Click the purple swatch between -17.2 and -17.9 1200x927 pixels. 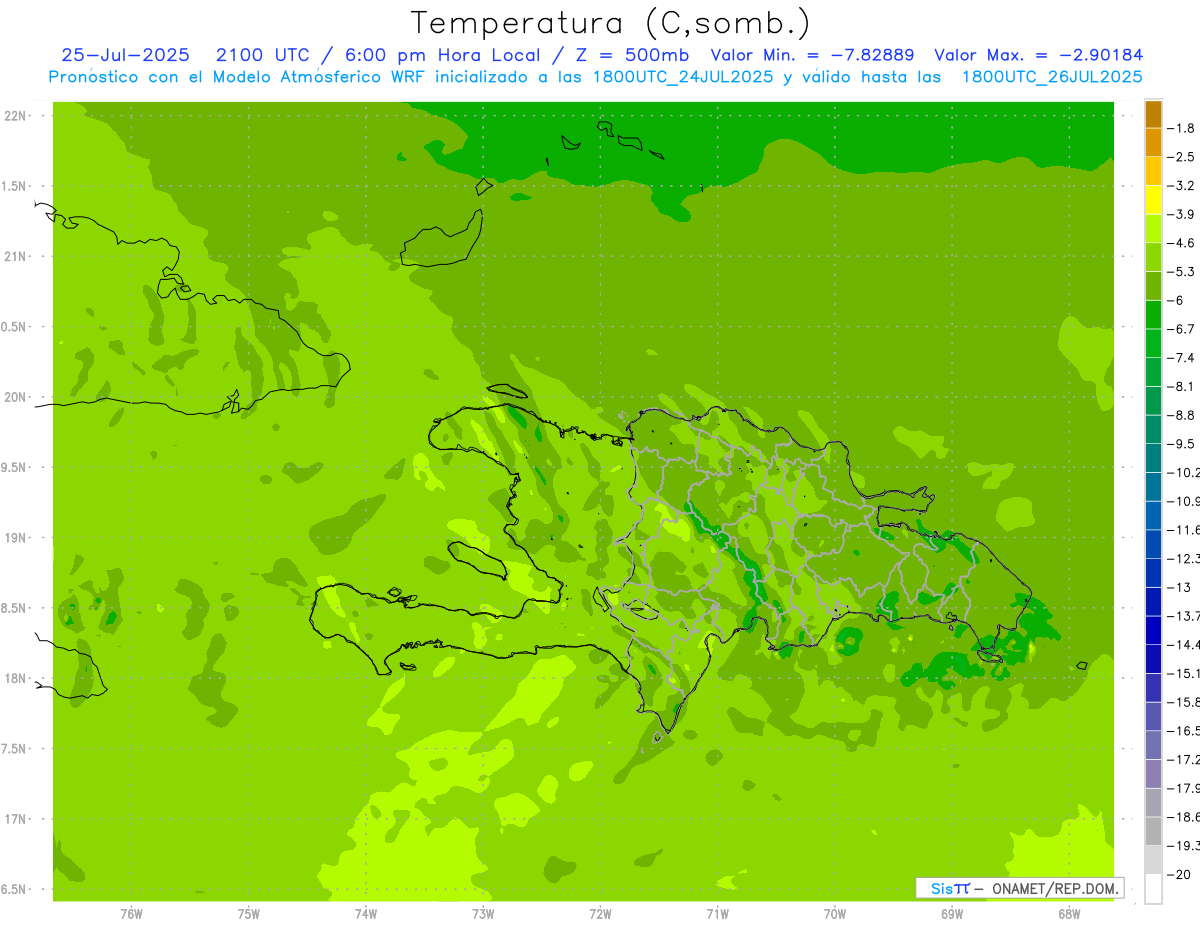tap(1153, 774)
